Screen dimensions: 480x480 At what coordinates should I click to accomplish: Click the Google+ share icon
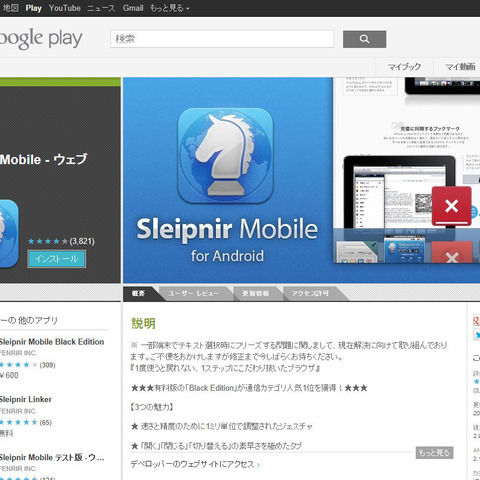[477, 320]
